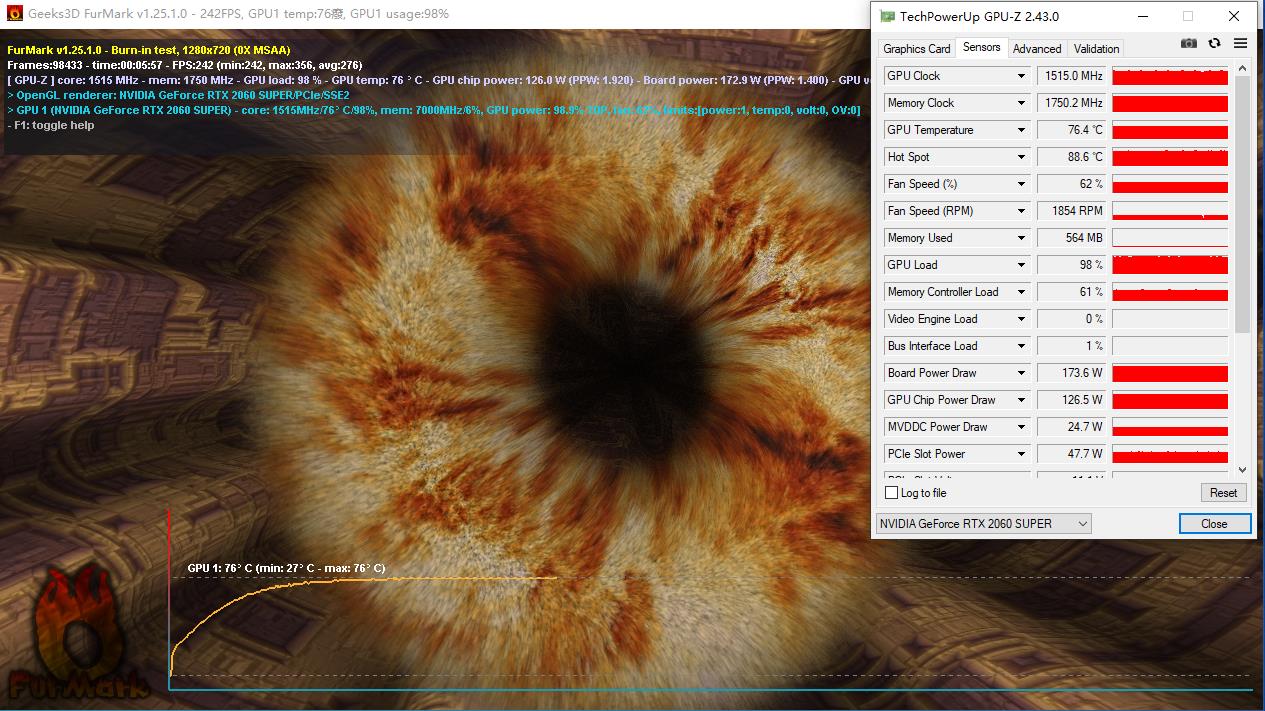Image resolution: width=1265 pixels, height=711 pixels.
Task: Expand the Board Power Draw dropdown
Action: pos(1021,373)
